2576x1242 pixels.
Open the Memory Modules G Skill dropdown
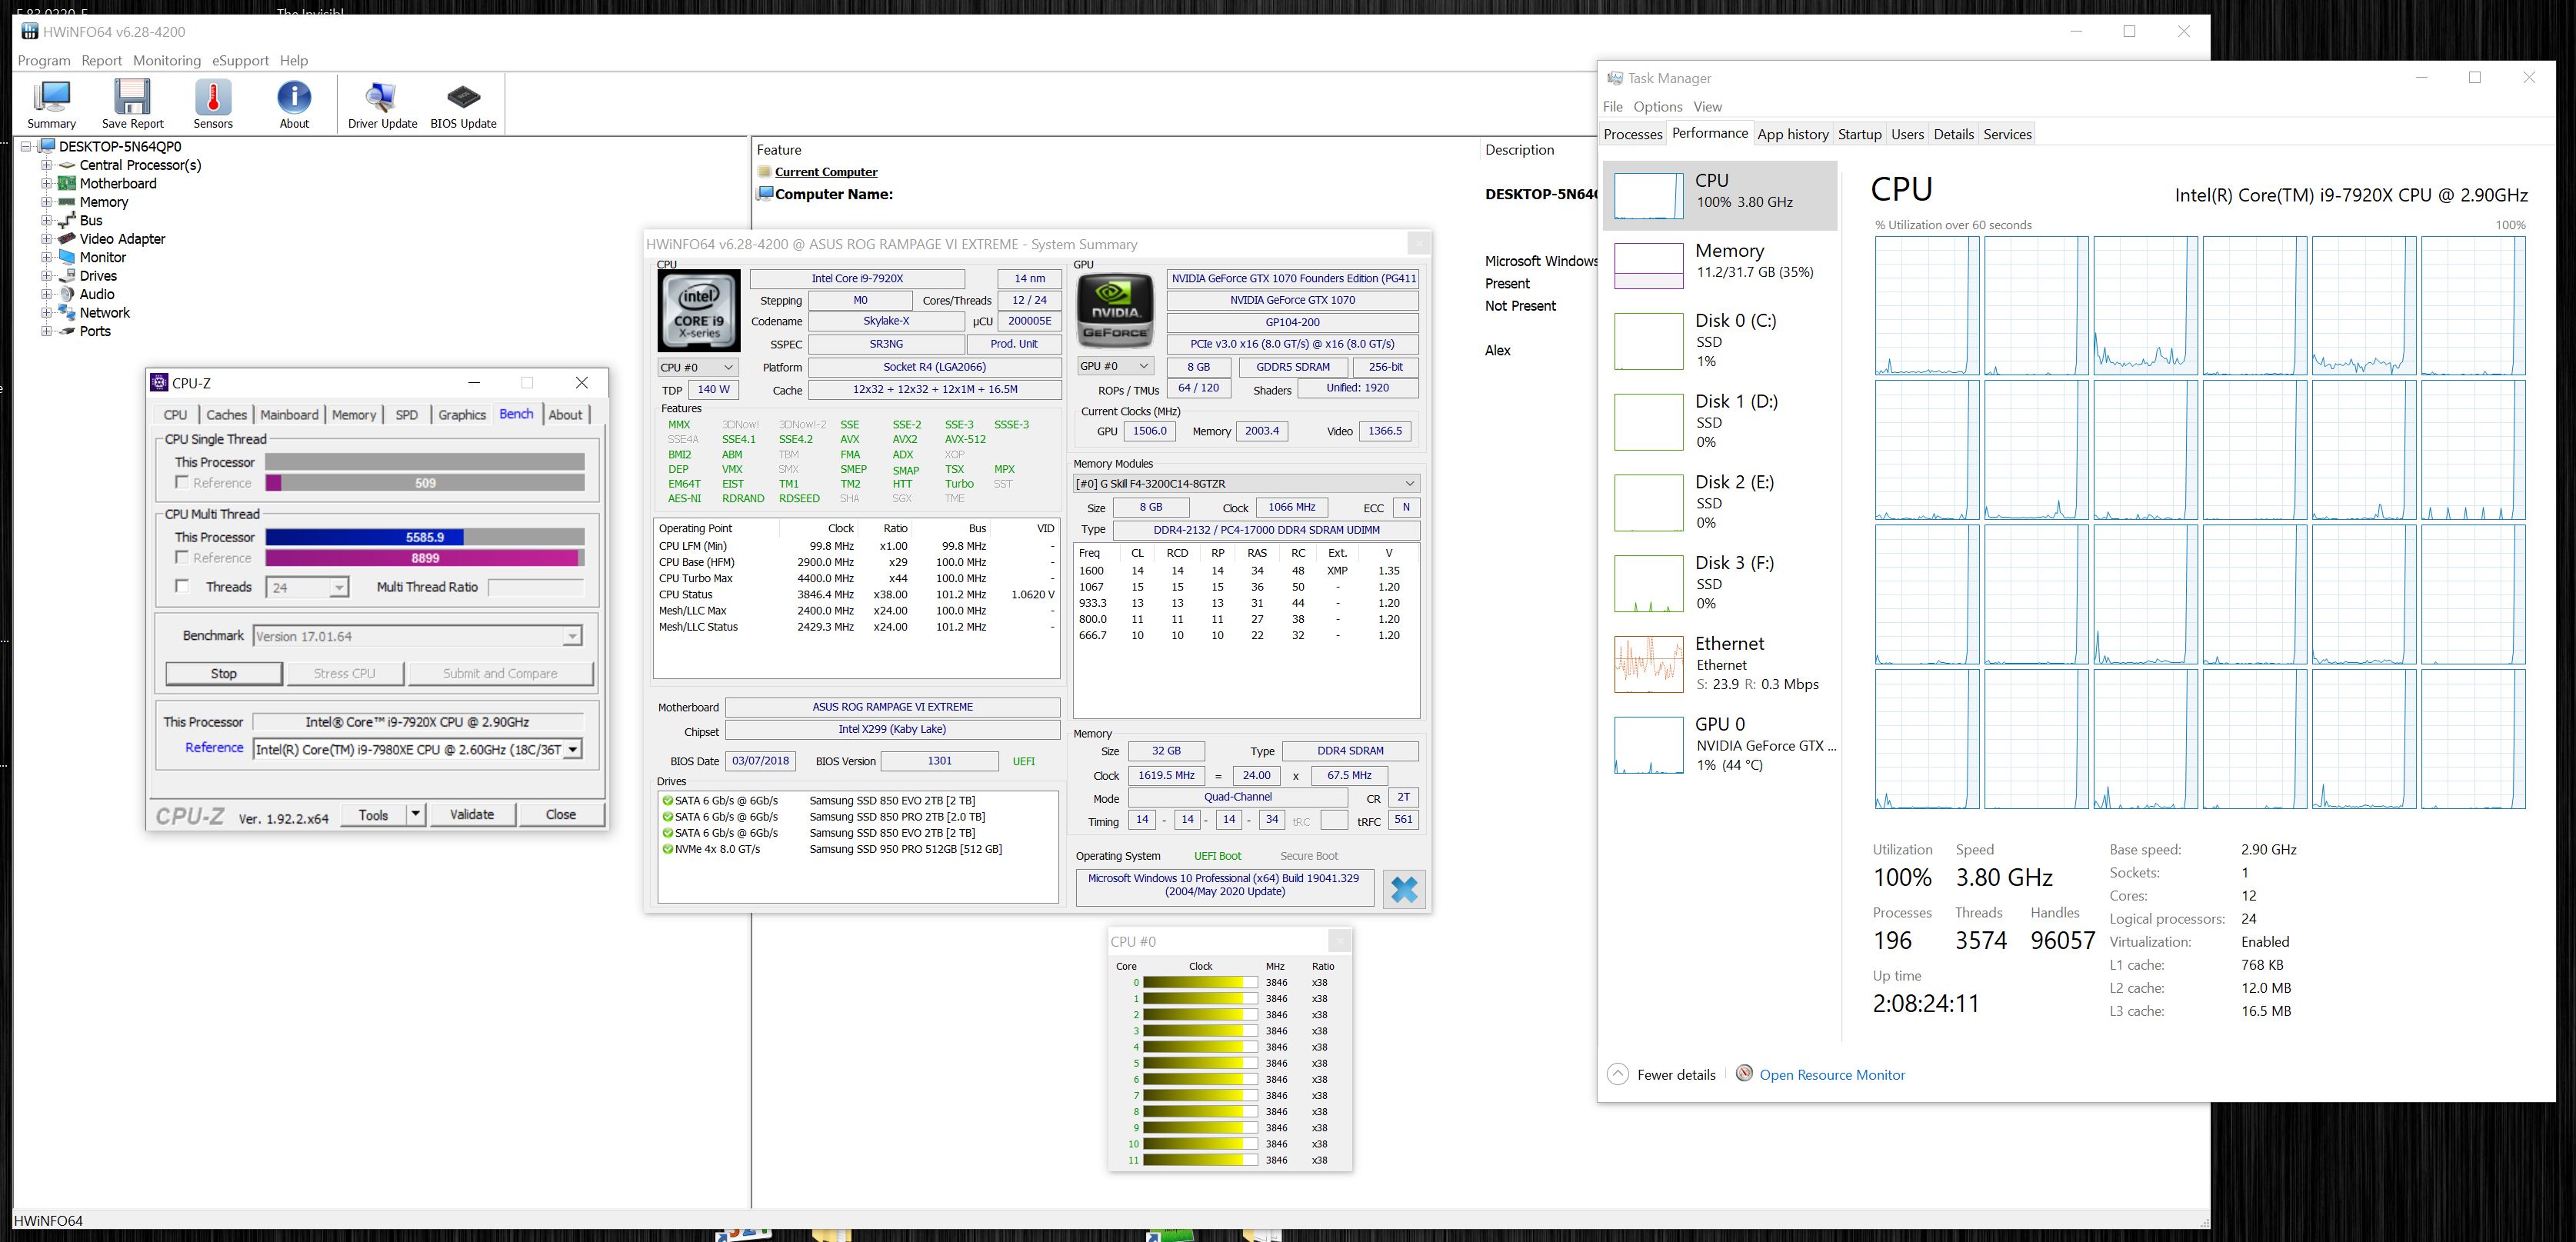1246,483
